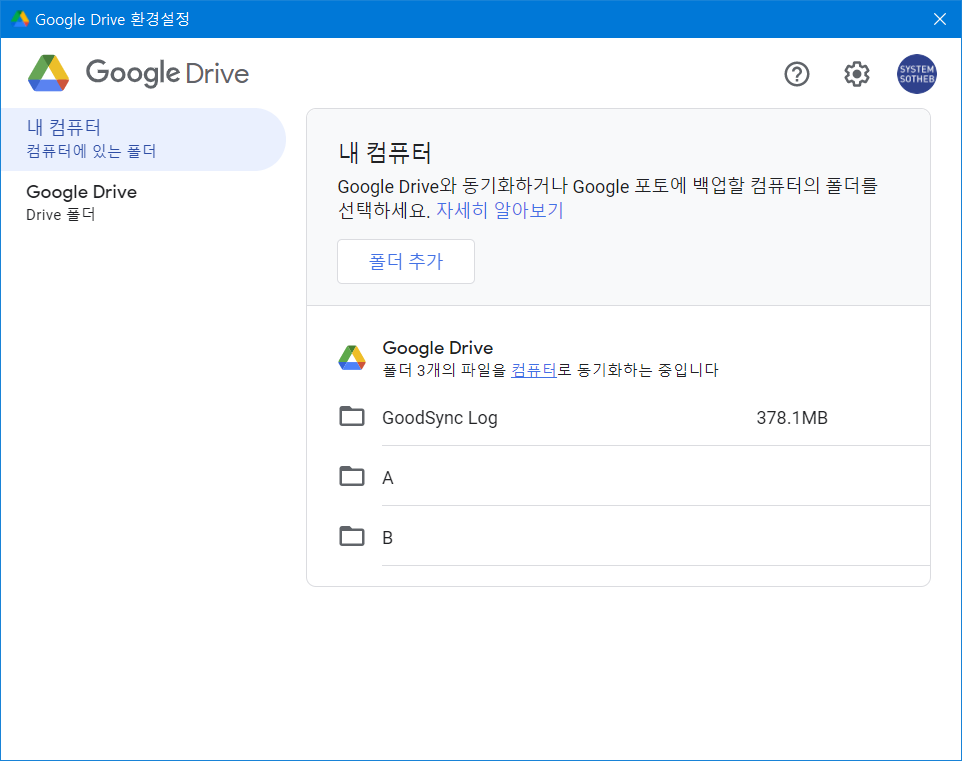The height and width of the screenshot is (761, 962).
Task: Click the folder icon for folder B
Action: pos(352,536)
